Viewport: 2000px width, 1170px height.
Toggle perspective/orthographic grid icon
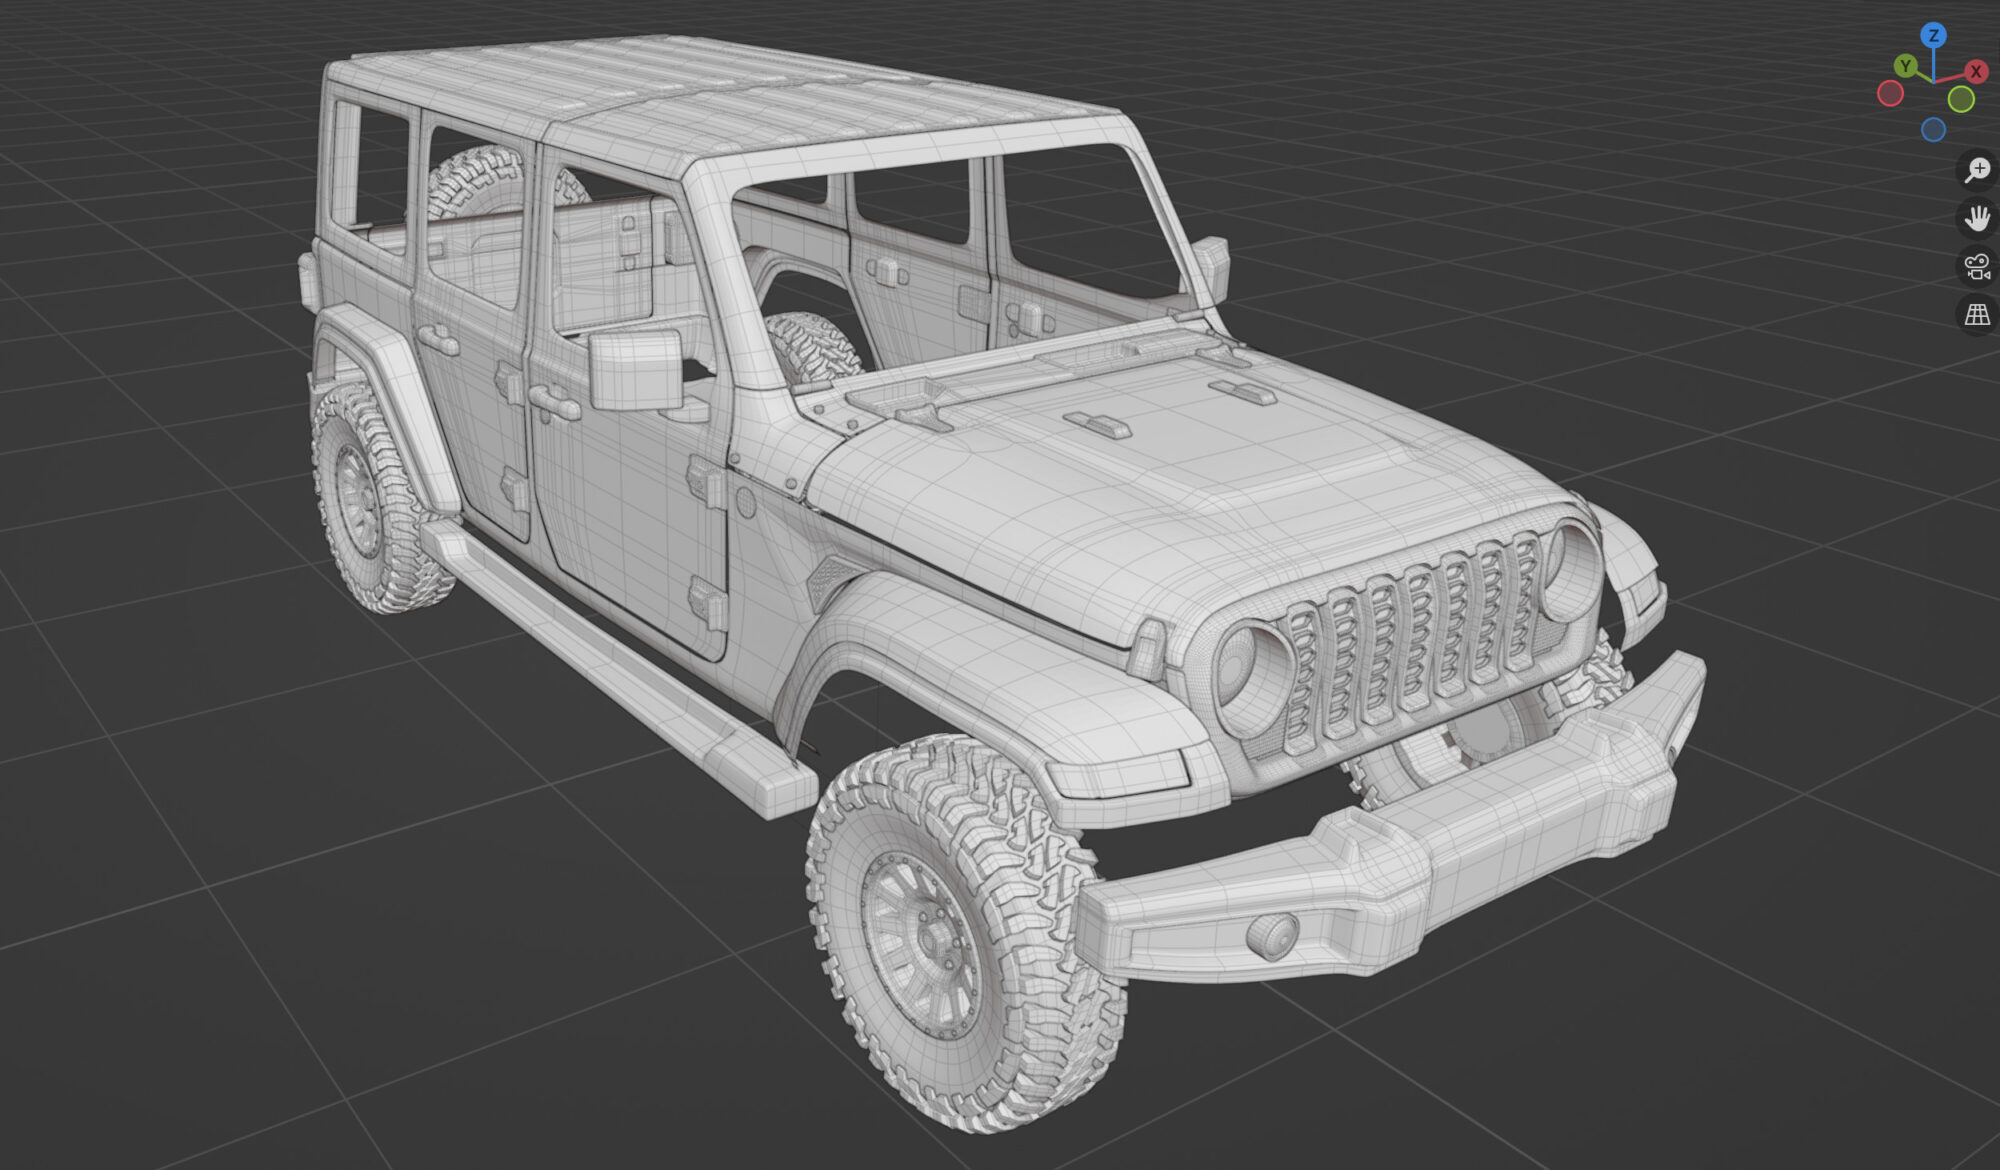[1977, 315]
